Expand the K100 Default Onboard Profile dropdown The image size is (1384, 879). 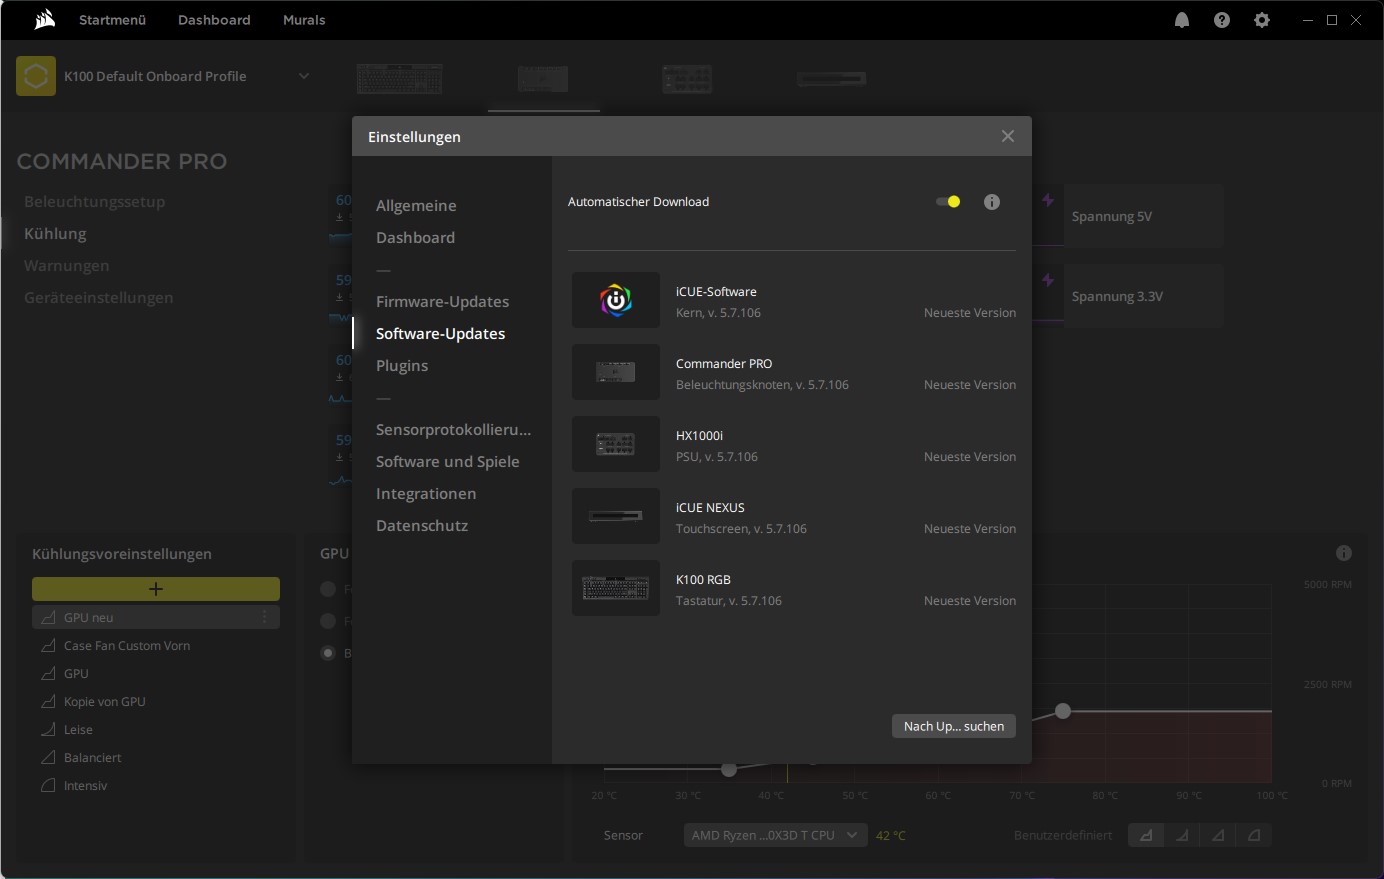pyautogui.click(x=304, y=76)
